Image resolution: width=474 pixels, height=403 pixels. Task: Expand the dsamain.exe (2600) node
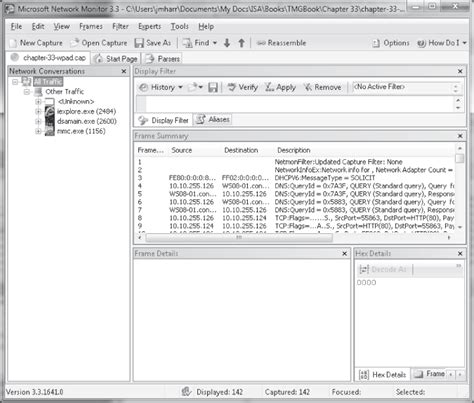[38, 121]
